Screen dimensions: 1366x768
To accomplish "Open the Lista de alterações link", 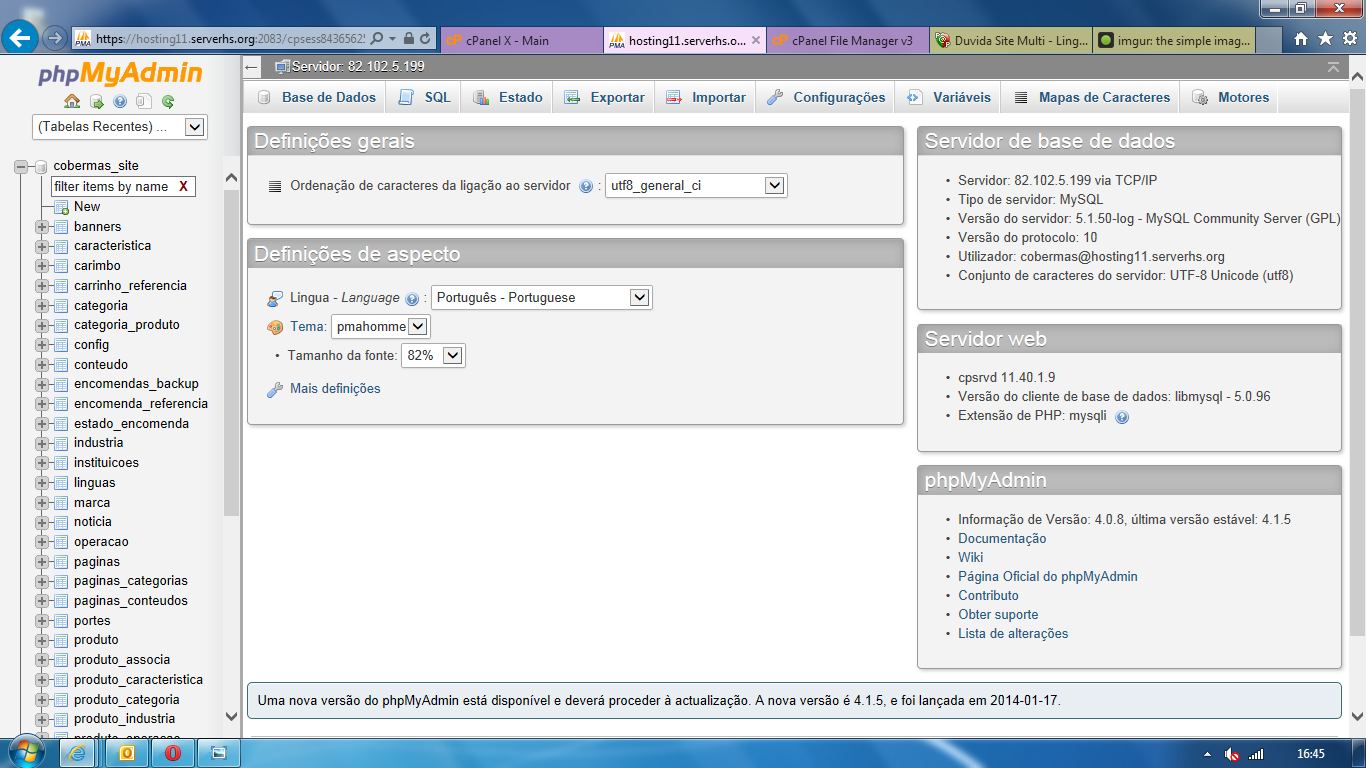I will click(x=1013, y=634).
